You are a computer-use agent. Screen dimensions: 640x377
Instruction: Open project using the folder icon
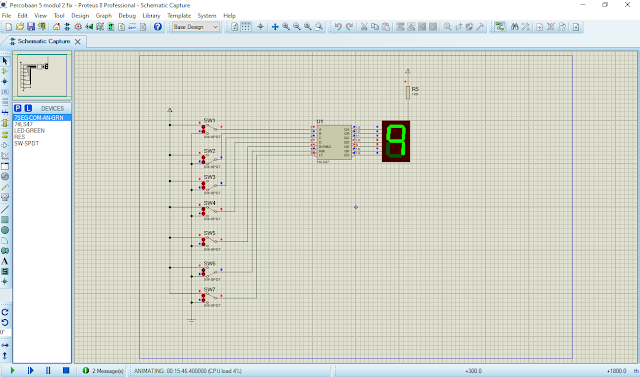coord(20,27)
